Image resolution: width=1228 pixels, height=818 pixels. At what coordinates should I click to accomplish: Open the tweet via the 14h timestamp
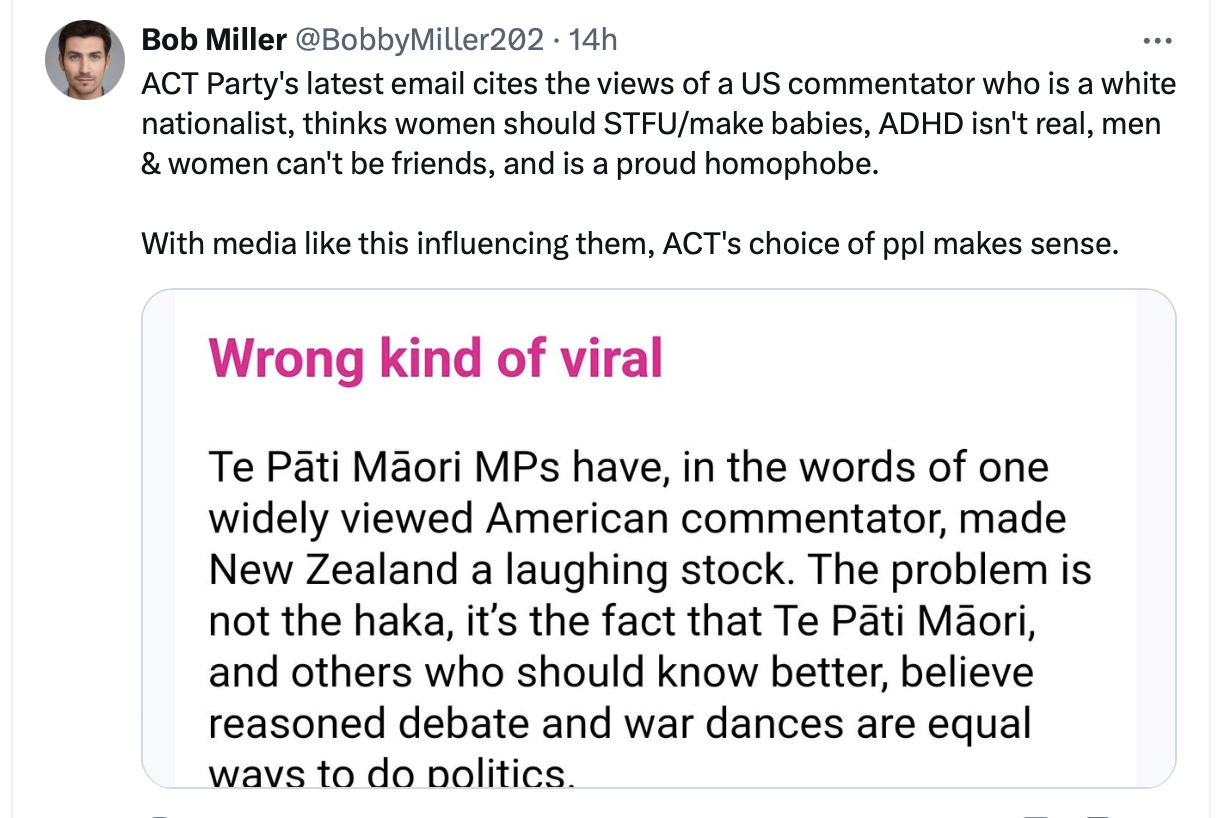click(592, 40)
